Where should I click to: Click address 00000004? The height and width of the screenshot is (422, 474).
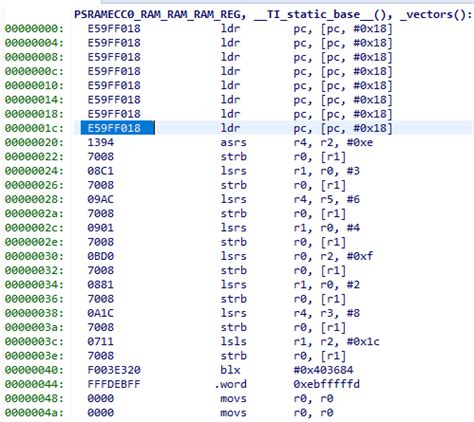click(34, 43)
